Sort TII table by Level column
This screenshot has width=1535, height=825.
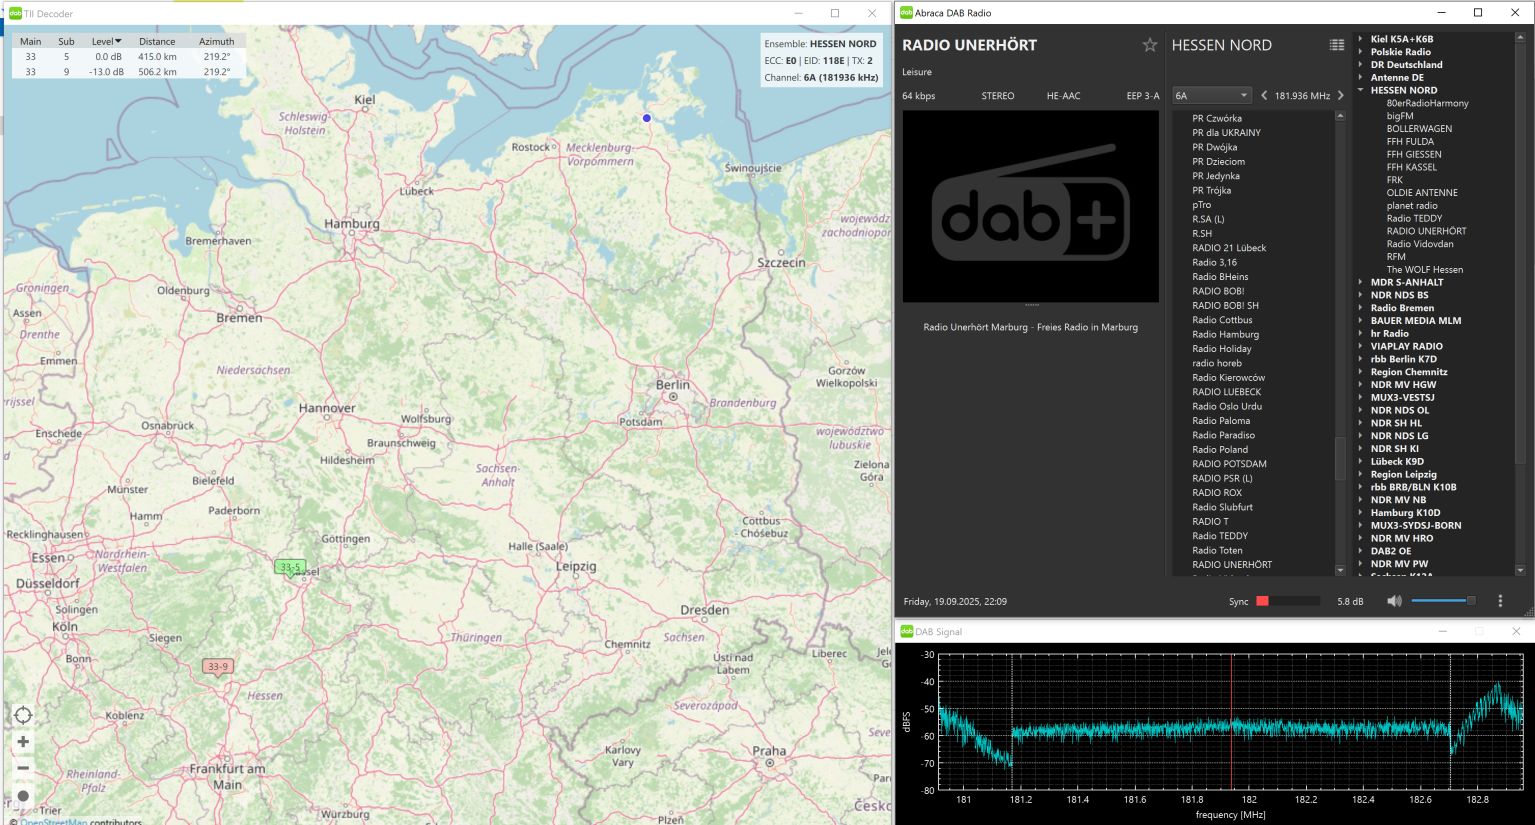click(105, 42)
